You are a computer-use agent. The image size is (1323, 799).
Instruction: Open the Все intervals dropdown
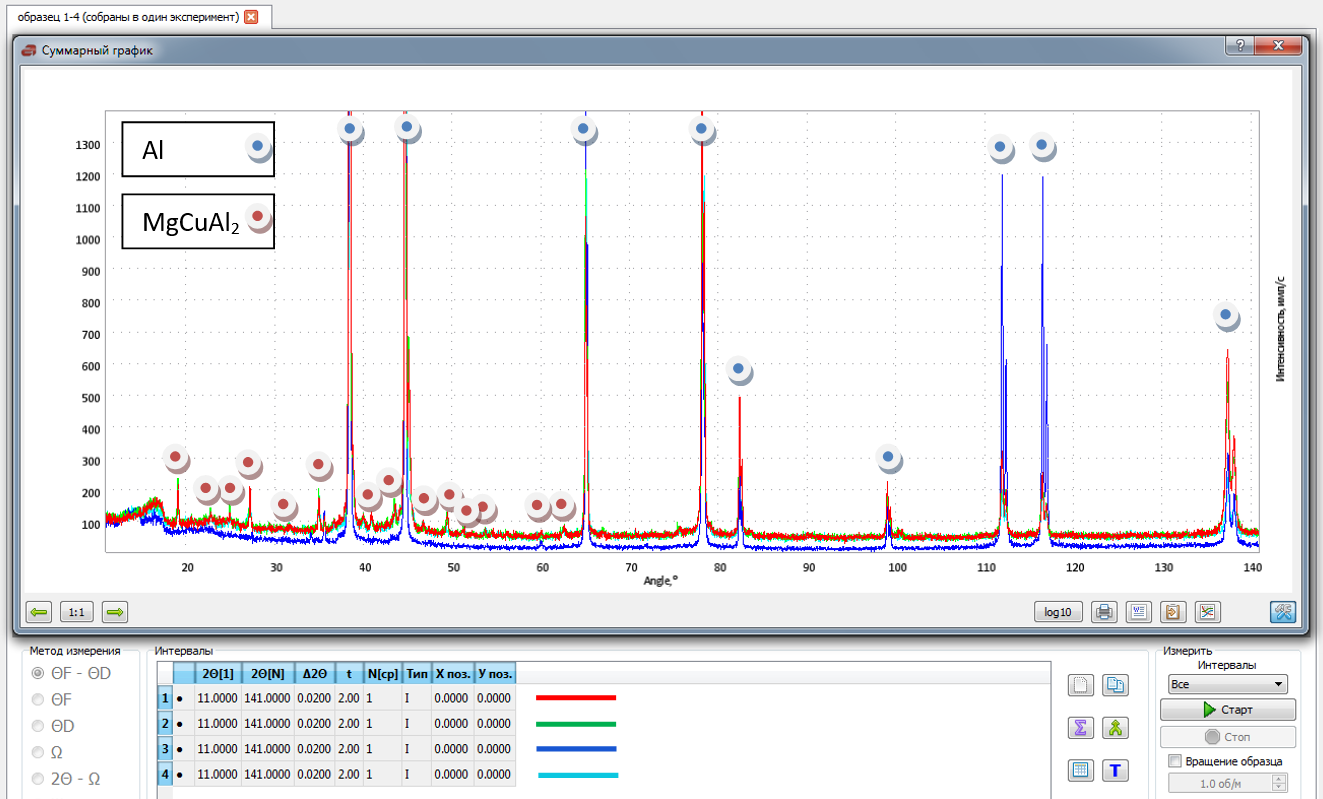1226,683
